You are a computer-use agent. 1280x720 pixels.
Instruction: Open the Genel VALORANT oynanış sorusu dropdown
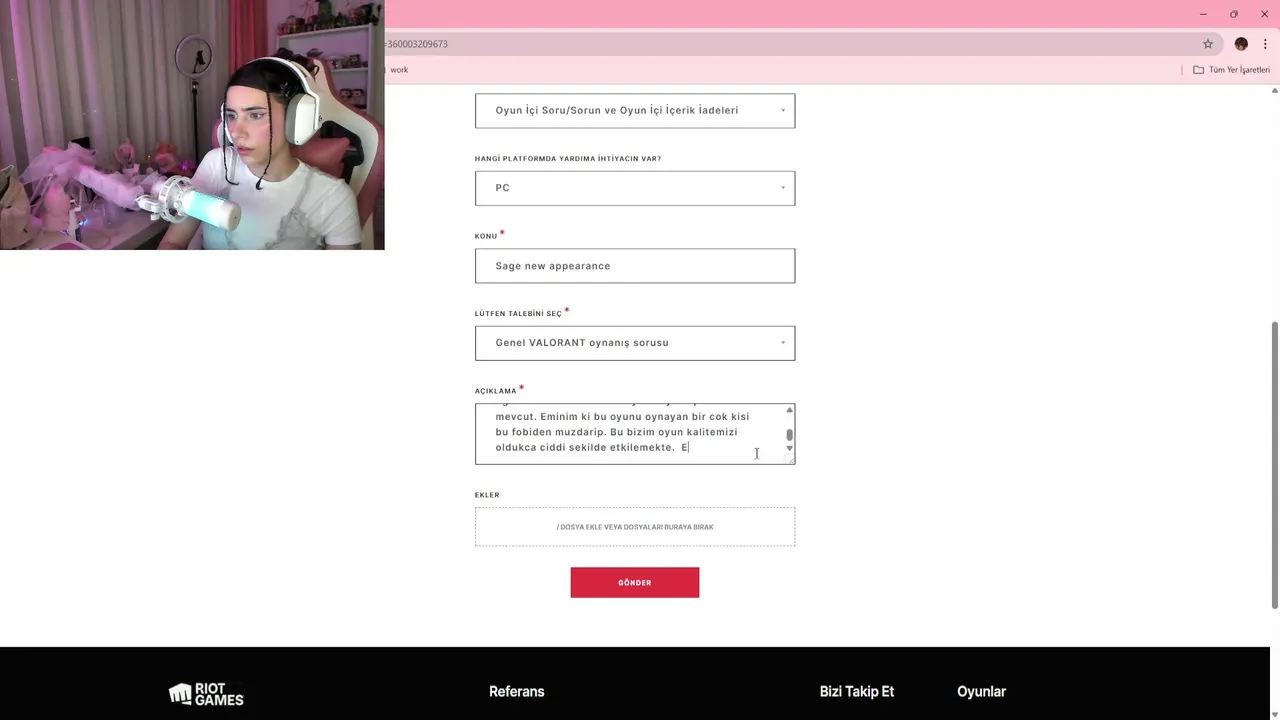coord(635,343)
